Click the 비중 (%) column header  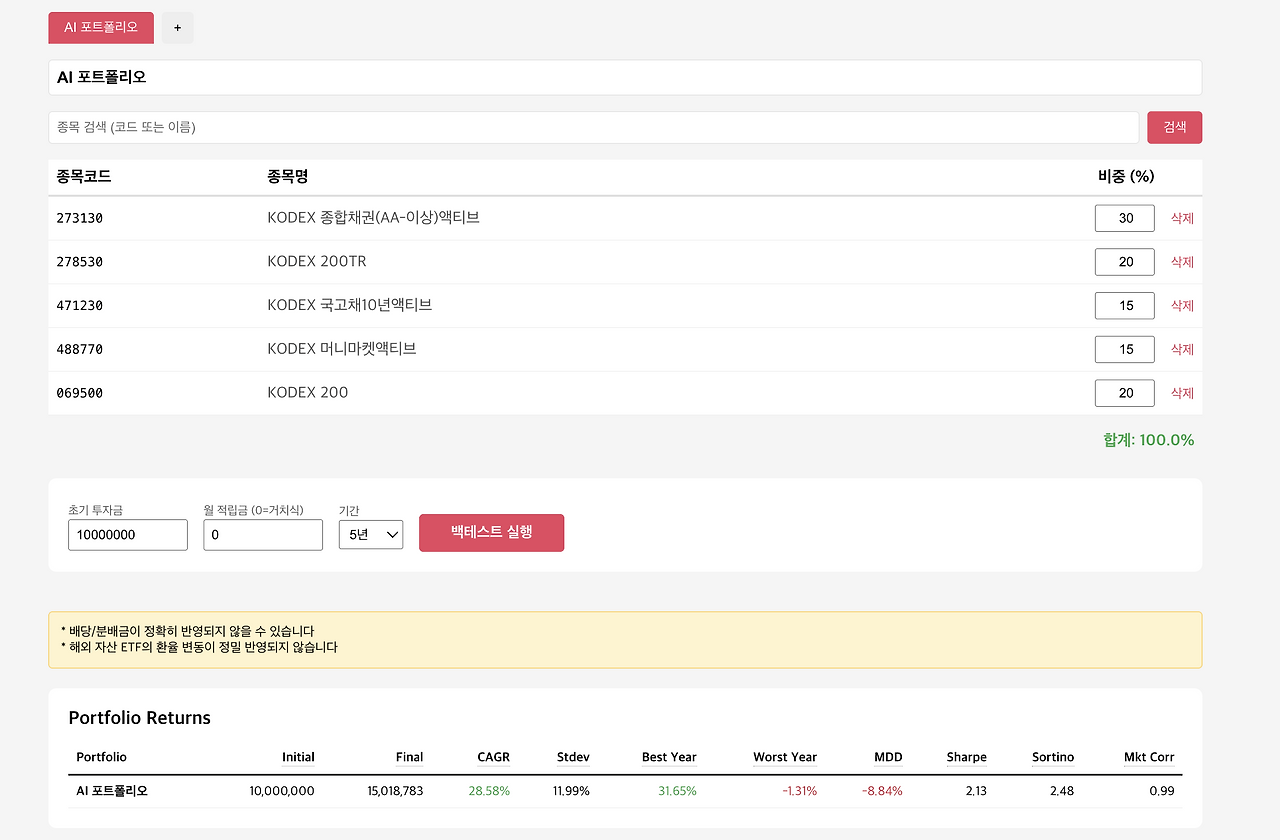1126,177
